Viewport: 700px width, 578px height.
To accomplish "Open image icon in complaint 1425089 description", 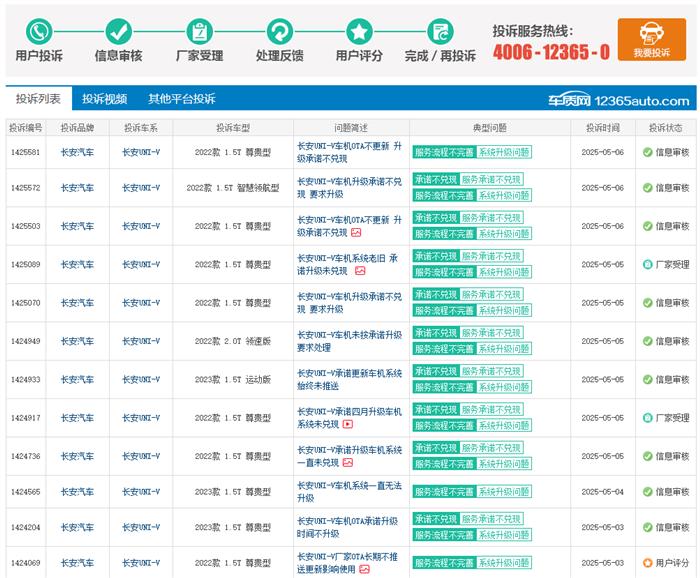I will (360, 271).
